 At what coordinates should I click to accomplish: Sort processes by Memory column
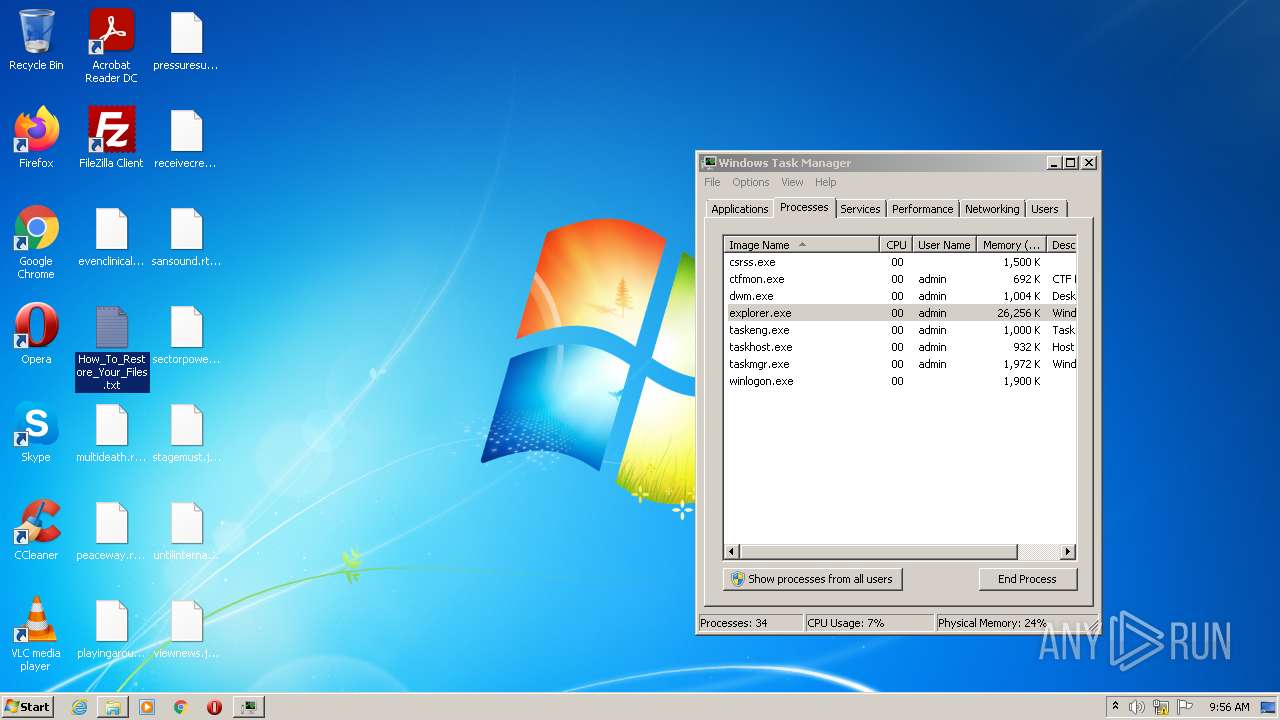(x=1011, y=244)
